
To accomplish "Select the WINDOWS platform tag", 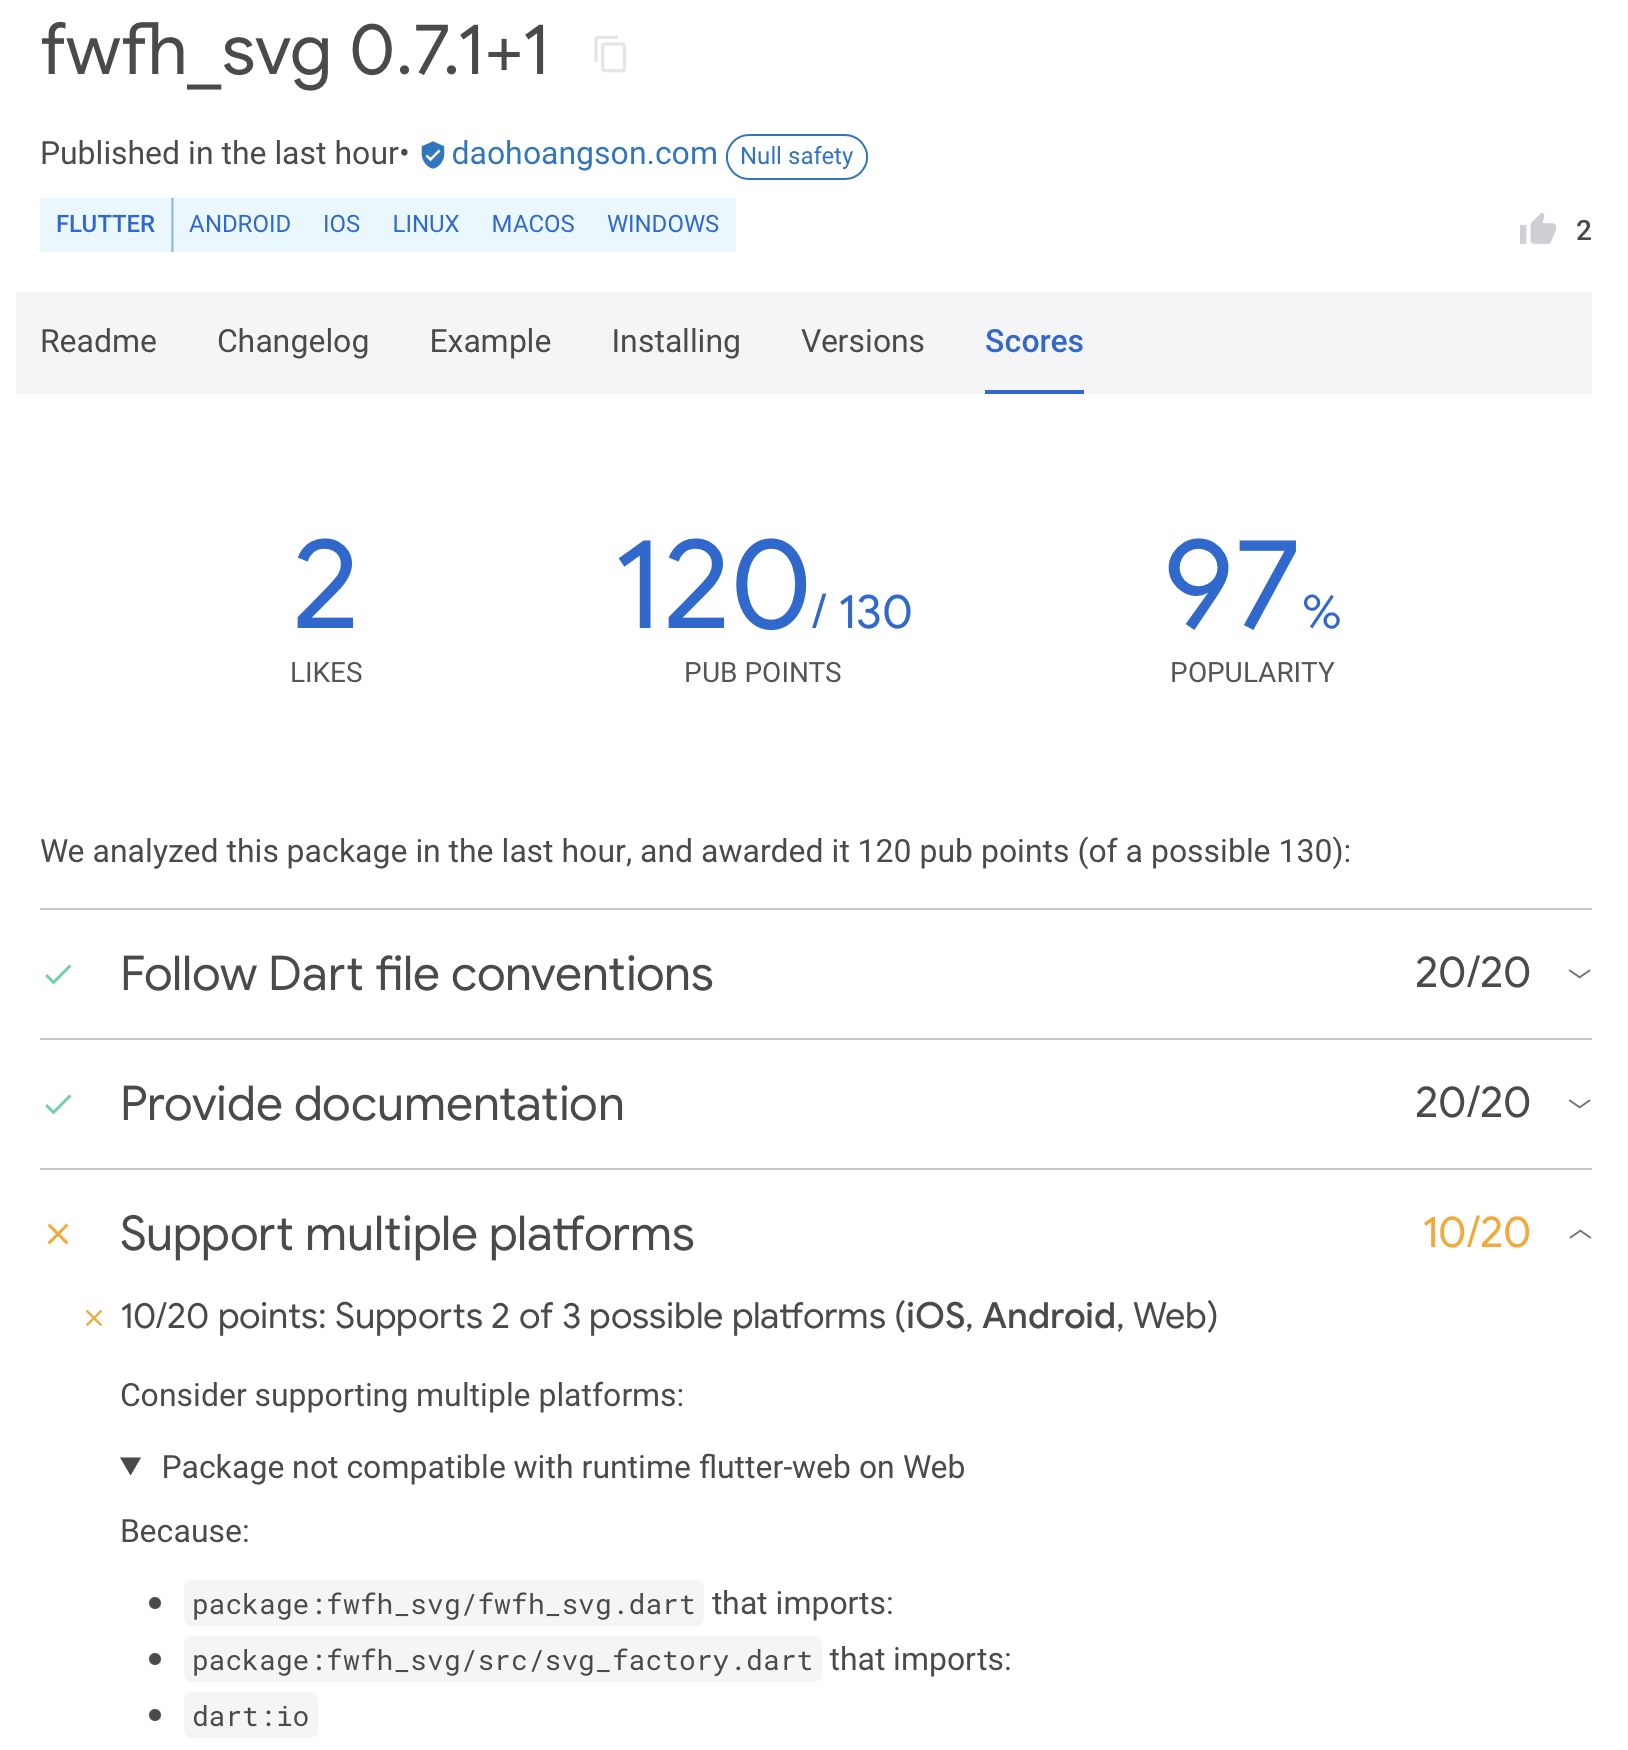I will (x=662, y=223).
